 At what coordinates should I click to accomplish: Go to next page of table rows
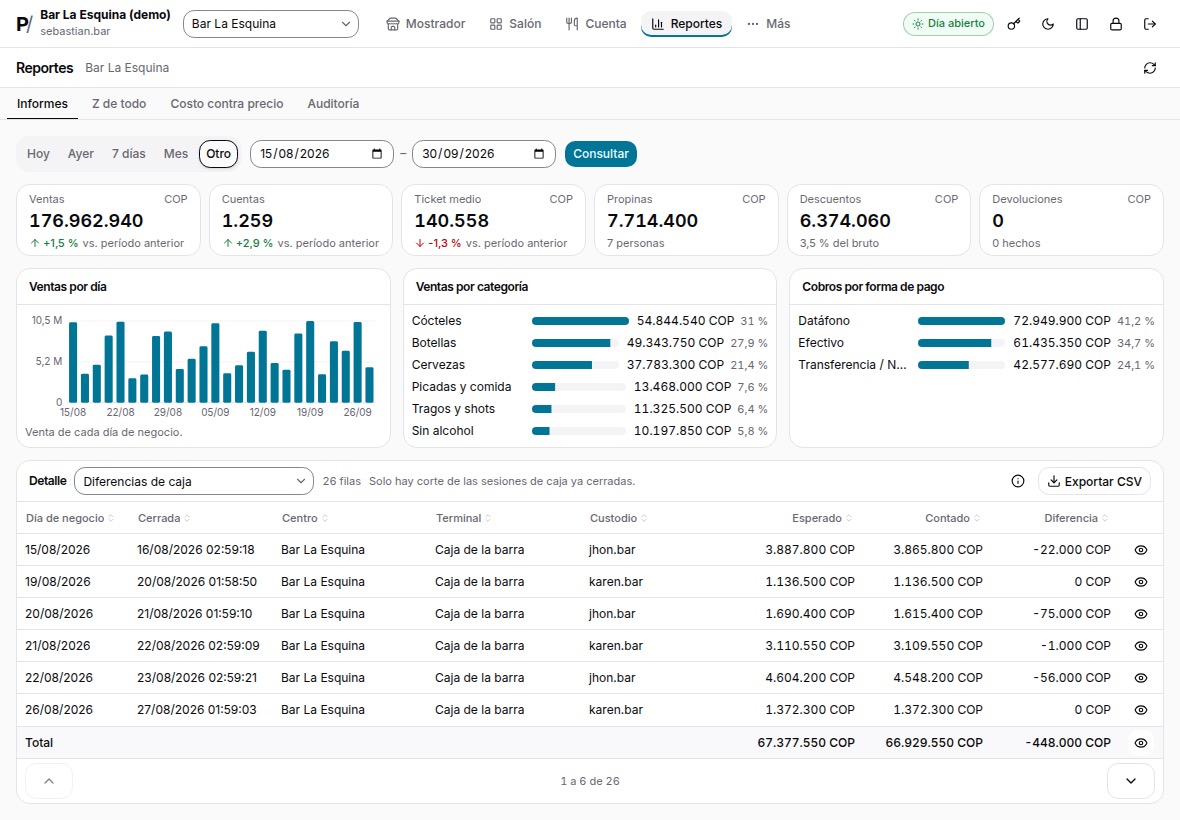coord(1130,781)
